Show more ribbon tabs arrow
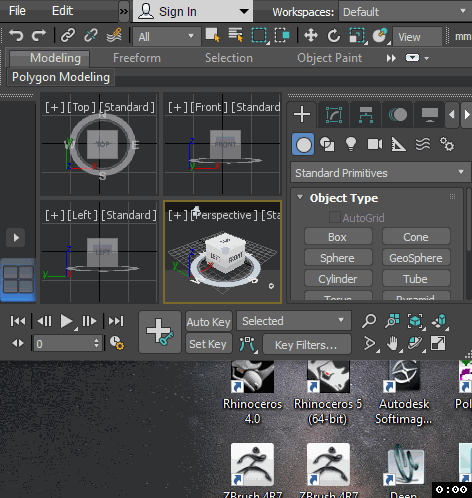This screenshot has height=498, width=472. [x=391, y=58]
